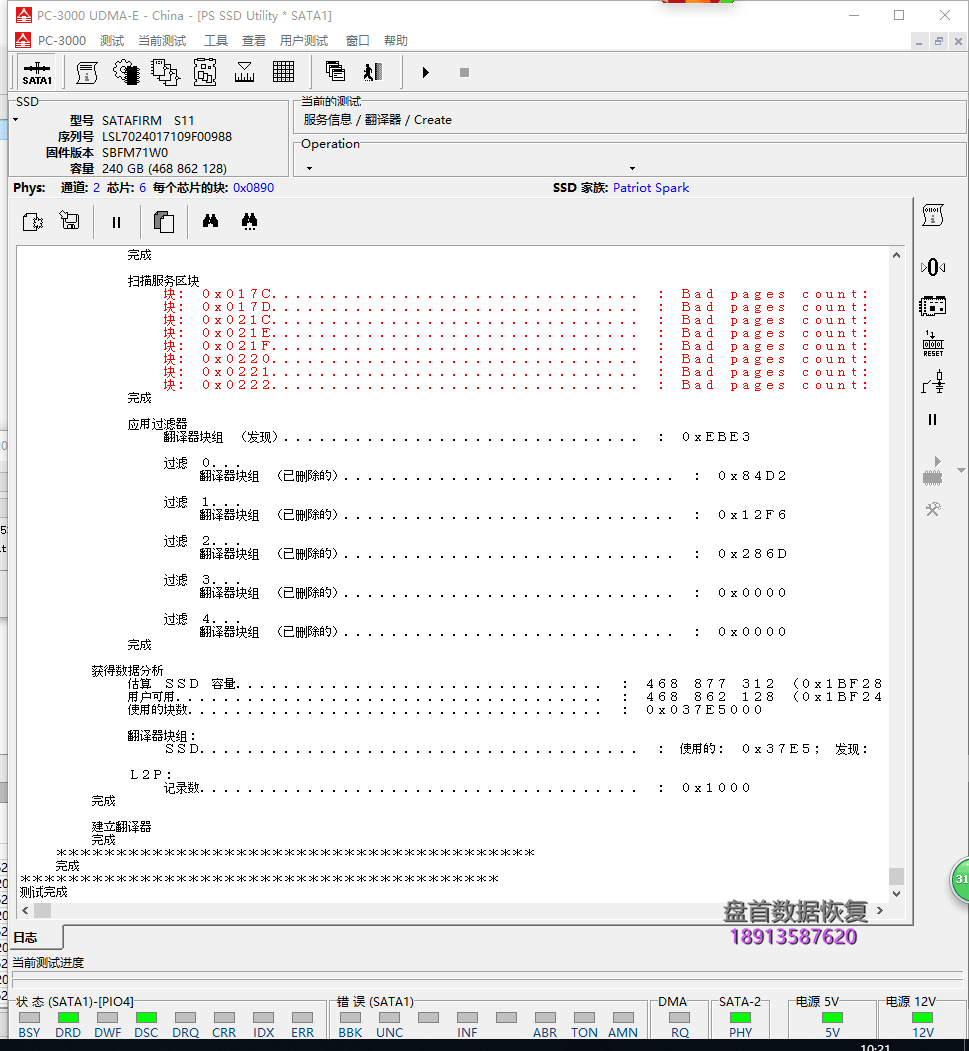Open the right Operation dropdown arrow
Image resolution: width=969 pixels, height=1051 pixels.
[x=632, y=168]
